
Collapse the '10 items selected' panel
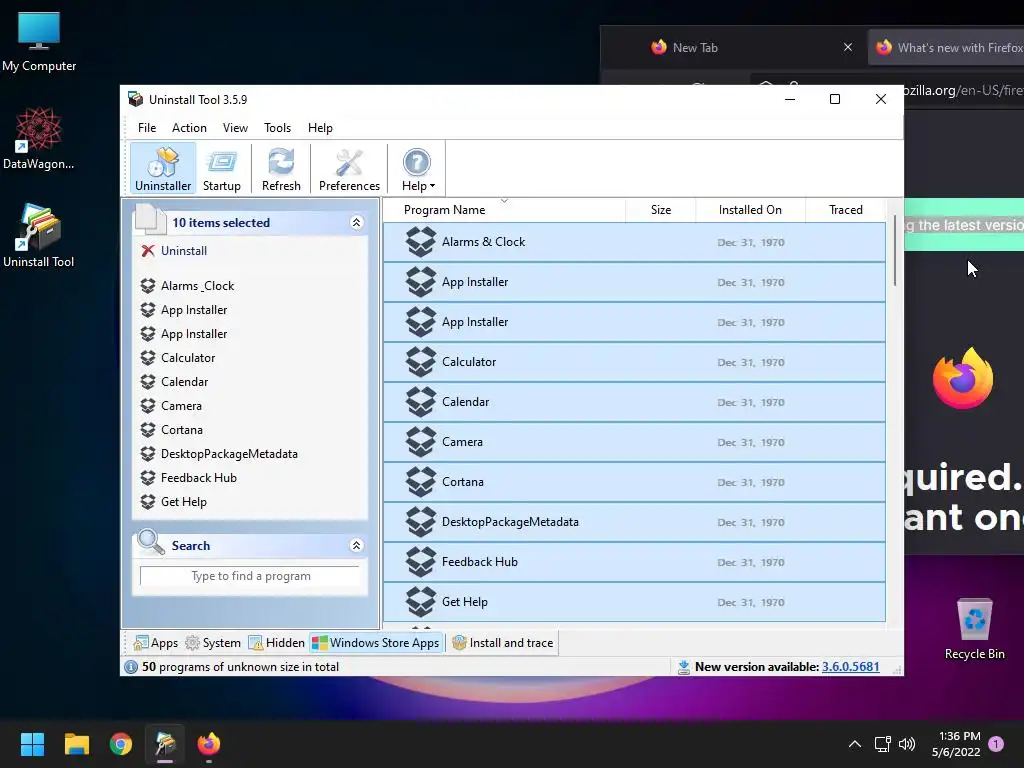[x=357, y=223]
